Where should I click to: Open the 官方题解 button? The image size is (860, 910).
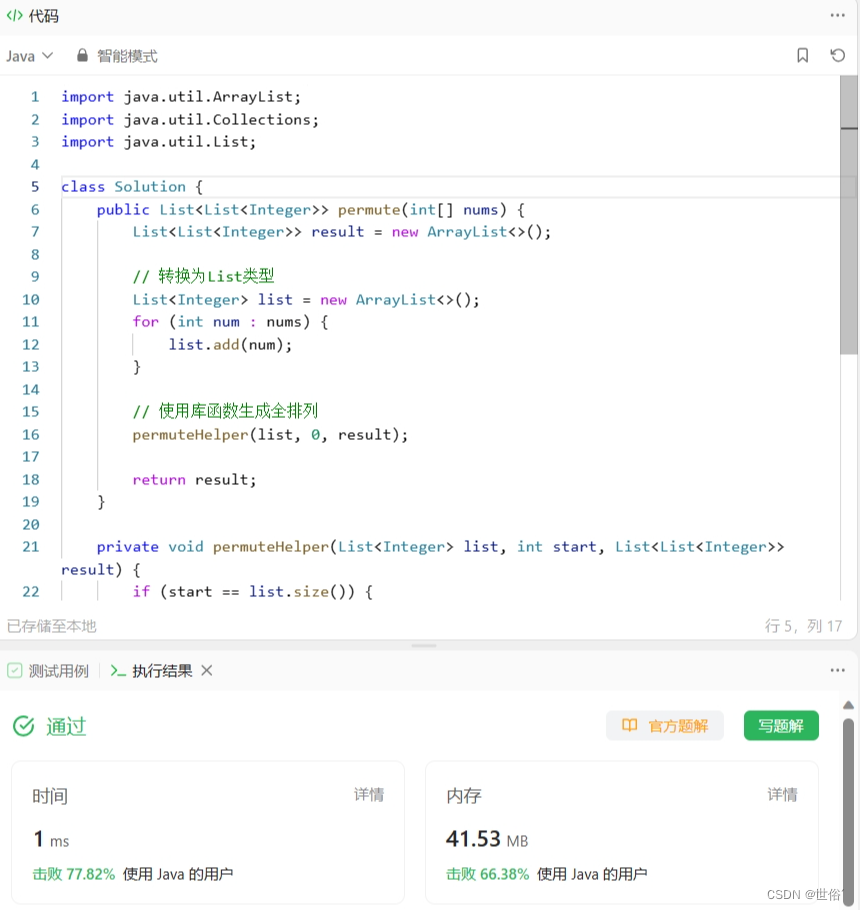tap(665, 726)
